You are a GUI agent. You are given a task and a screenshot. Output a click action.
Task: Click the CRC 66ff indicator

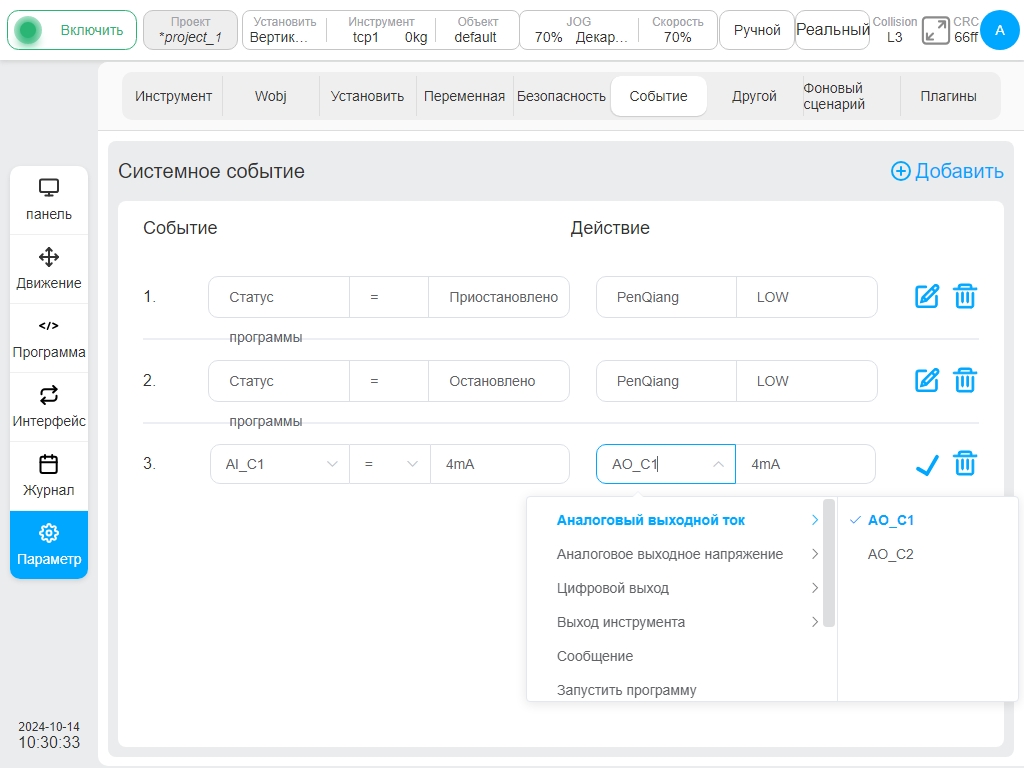(x=965, y=30)
